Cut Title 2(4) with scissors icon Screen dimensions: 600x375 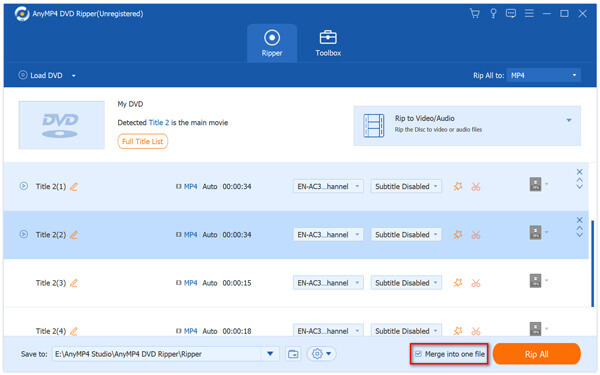[476, 331]
